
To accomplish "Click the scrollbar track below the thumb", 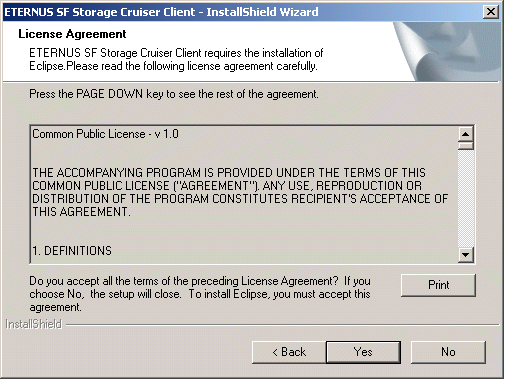I will [x=466, y=199].
